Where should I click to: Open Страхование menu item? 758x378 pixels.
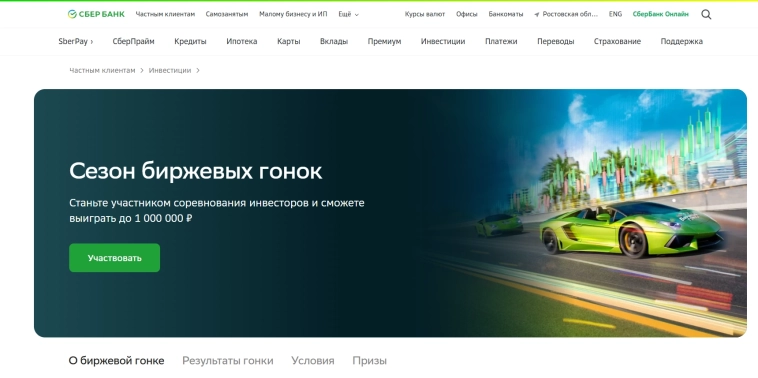click(617, 42)
